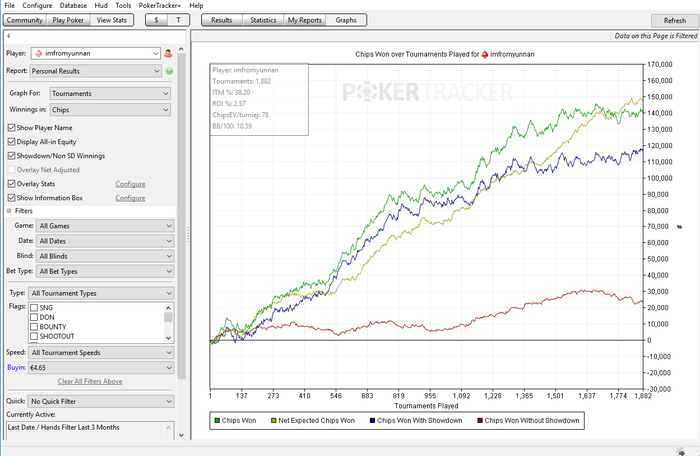
Task: Select the $ cash mode button
Action: pos(156,20)
